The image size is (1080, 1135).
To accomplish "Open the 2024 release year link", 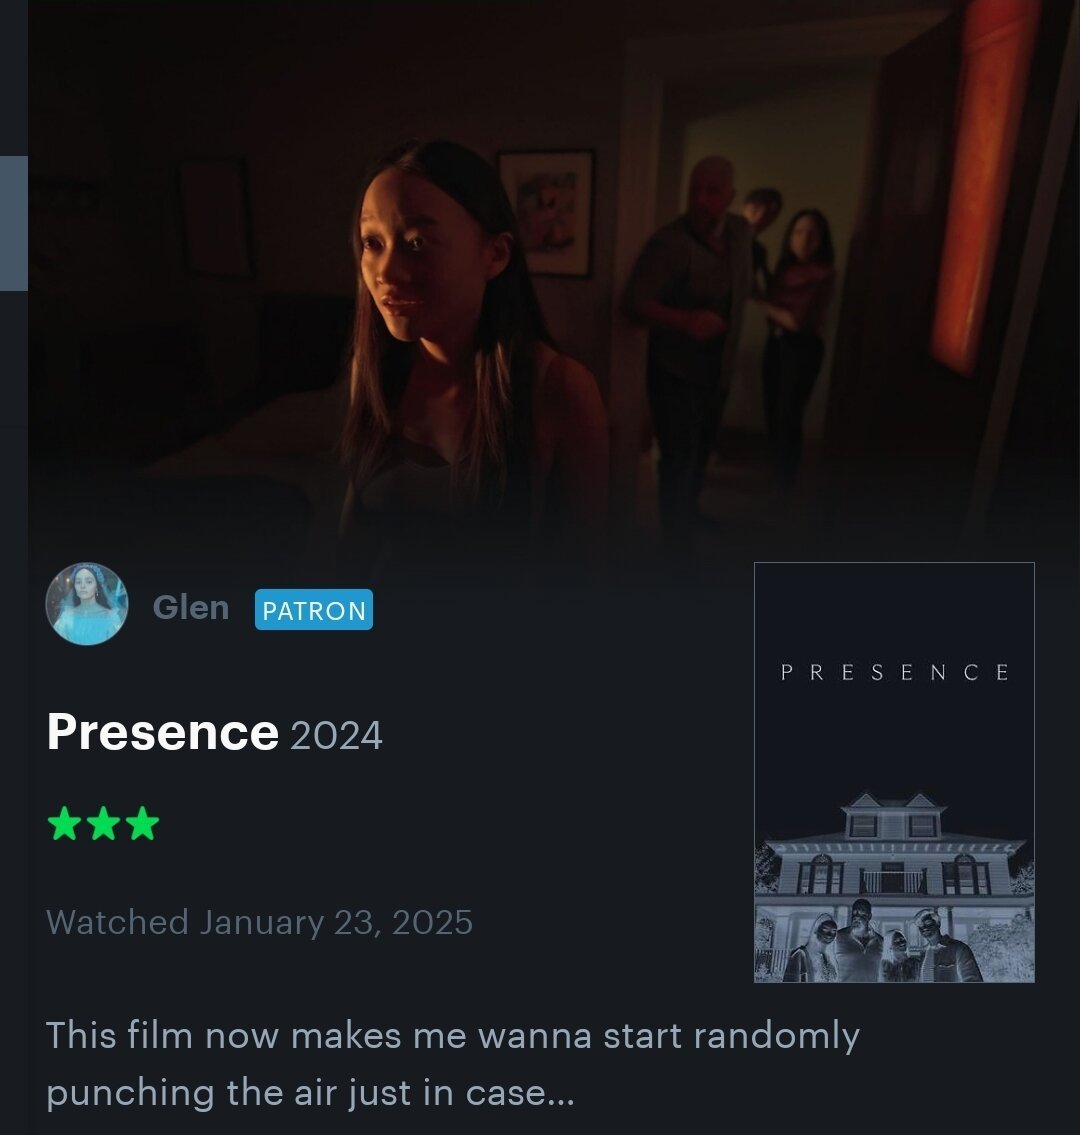I will point(336,735).
